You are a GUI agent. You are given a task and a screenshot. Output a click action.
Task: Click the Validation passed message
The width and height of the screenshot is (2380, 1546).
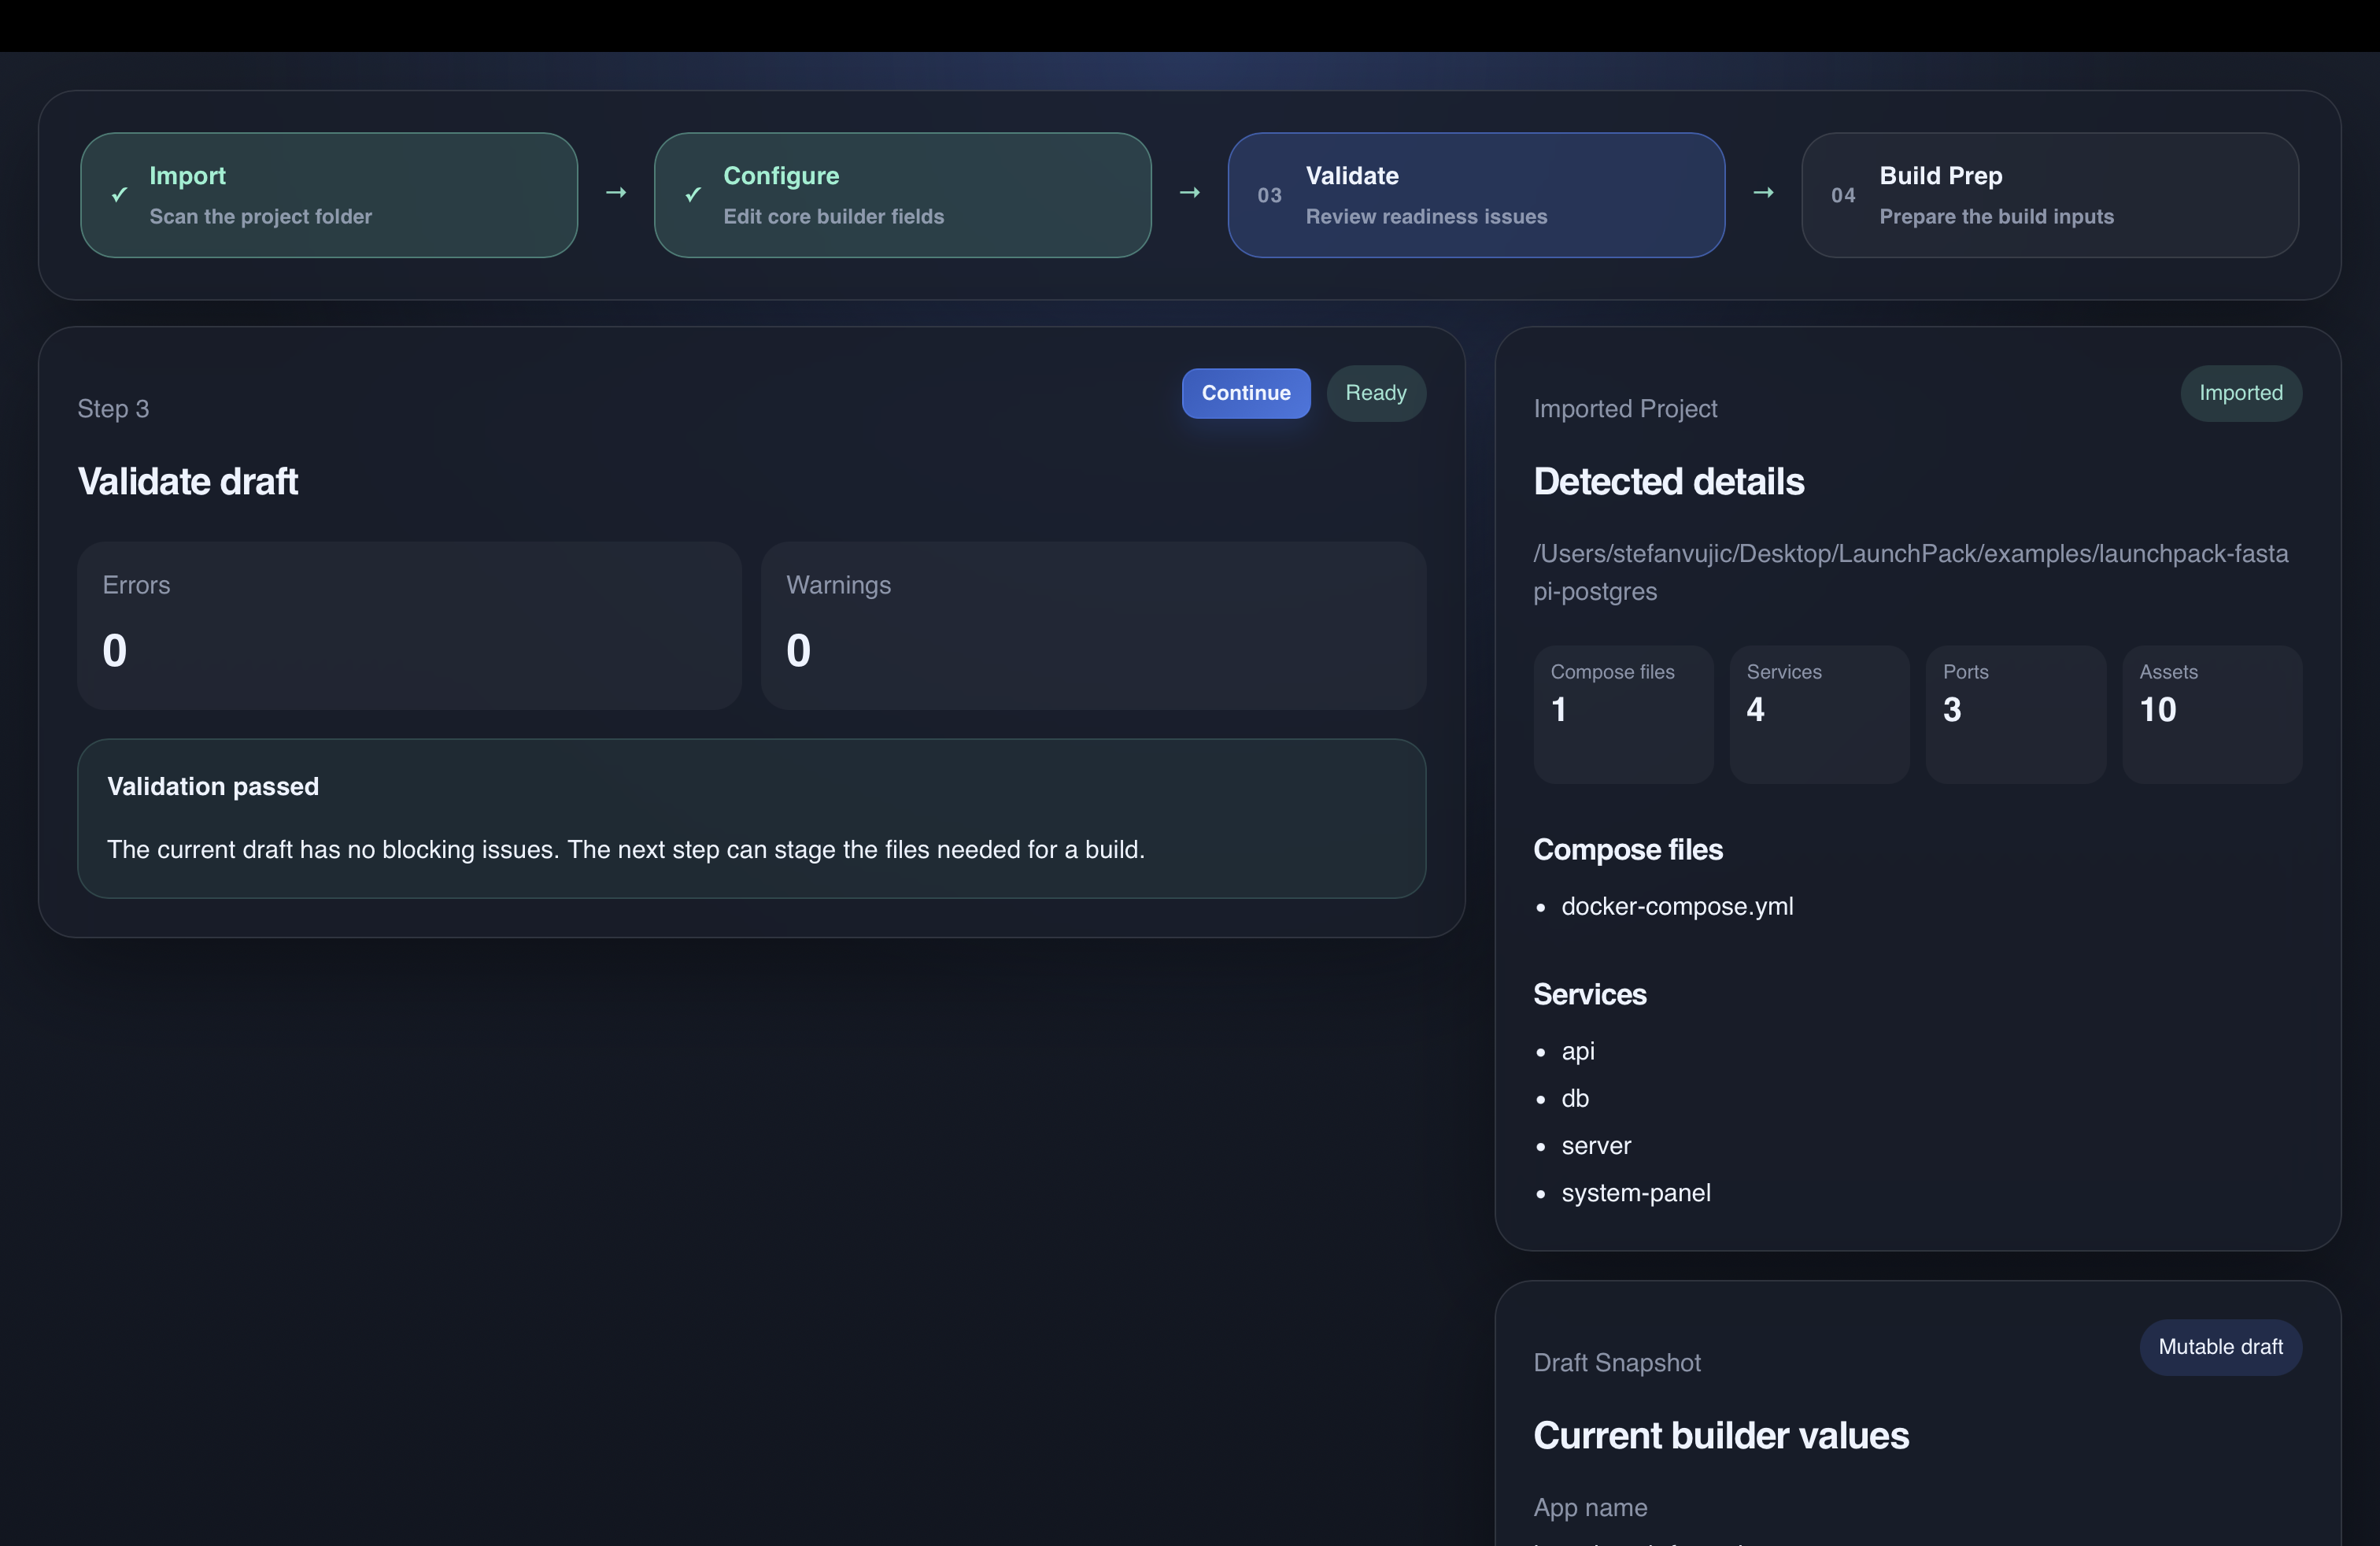(x=751, y=818)
